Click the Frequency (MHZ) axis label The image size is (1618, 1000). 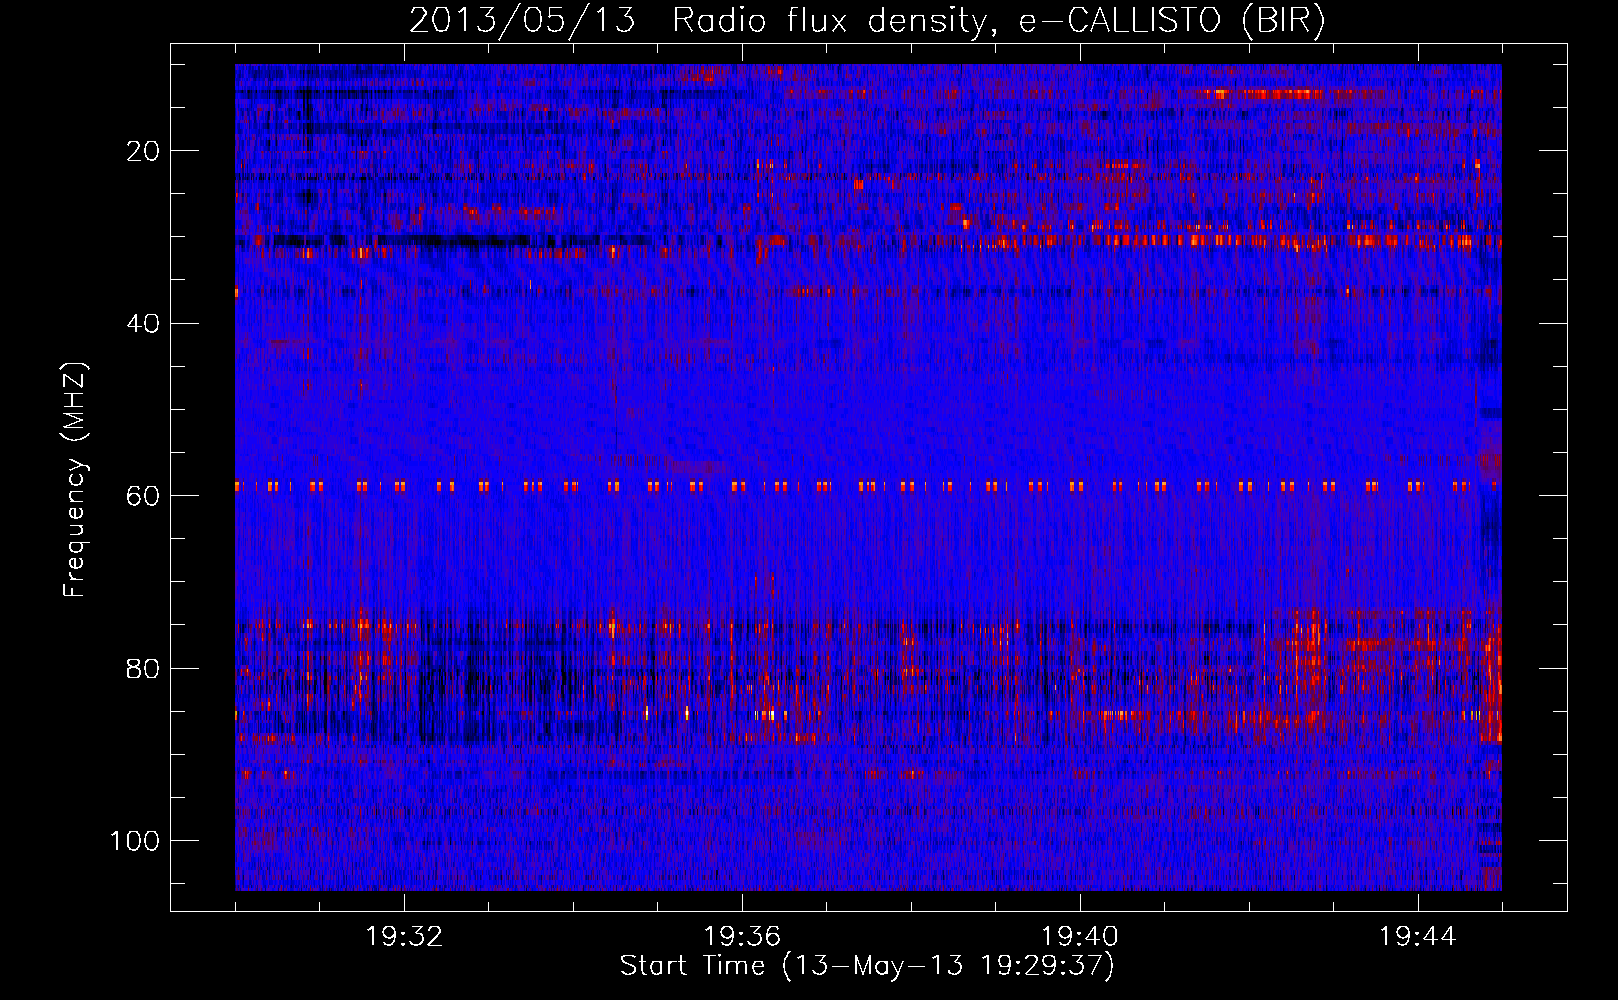[75, 480]
